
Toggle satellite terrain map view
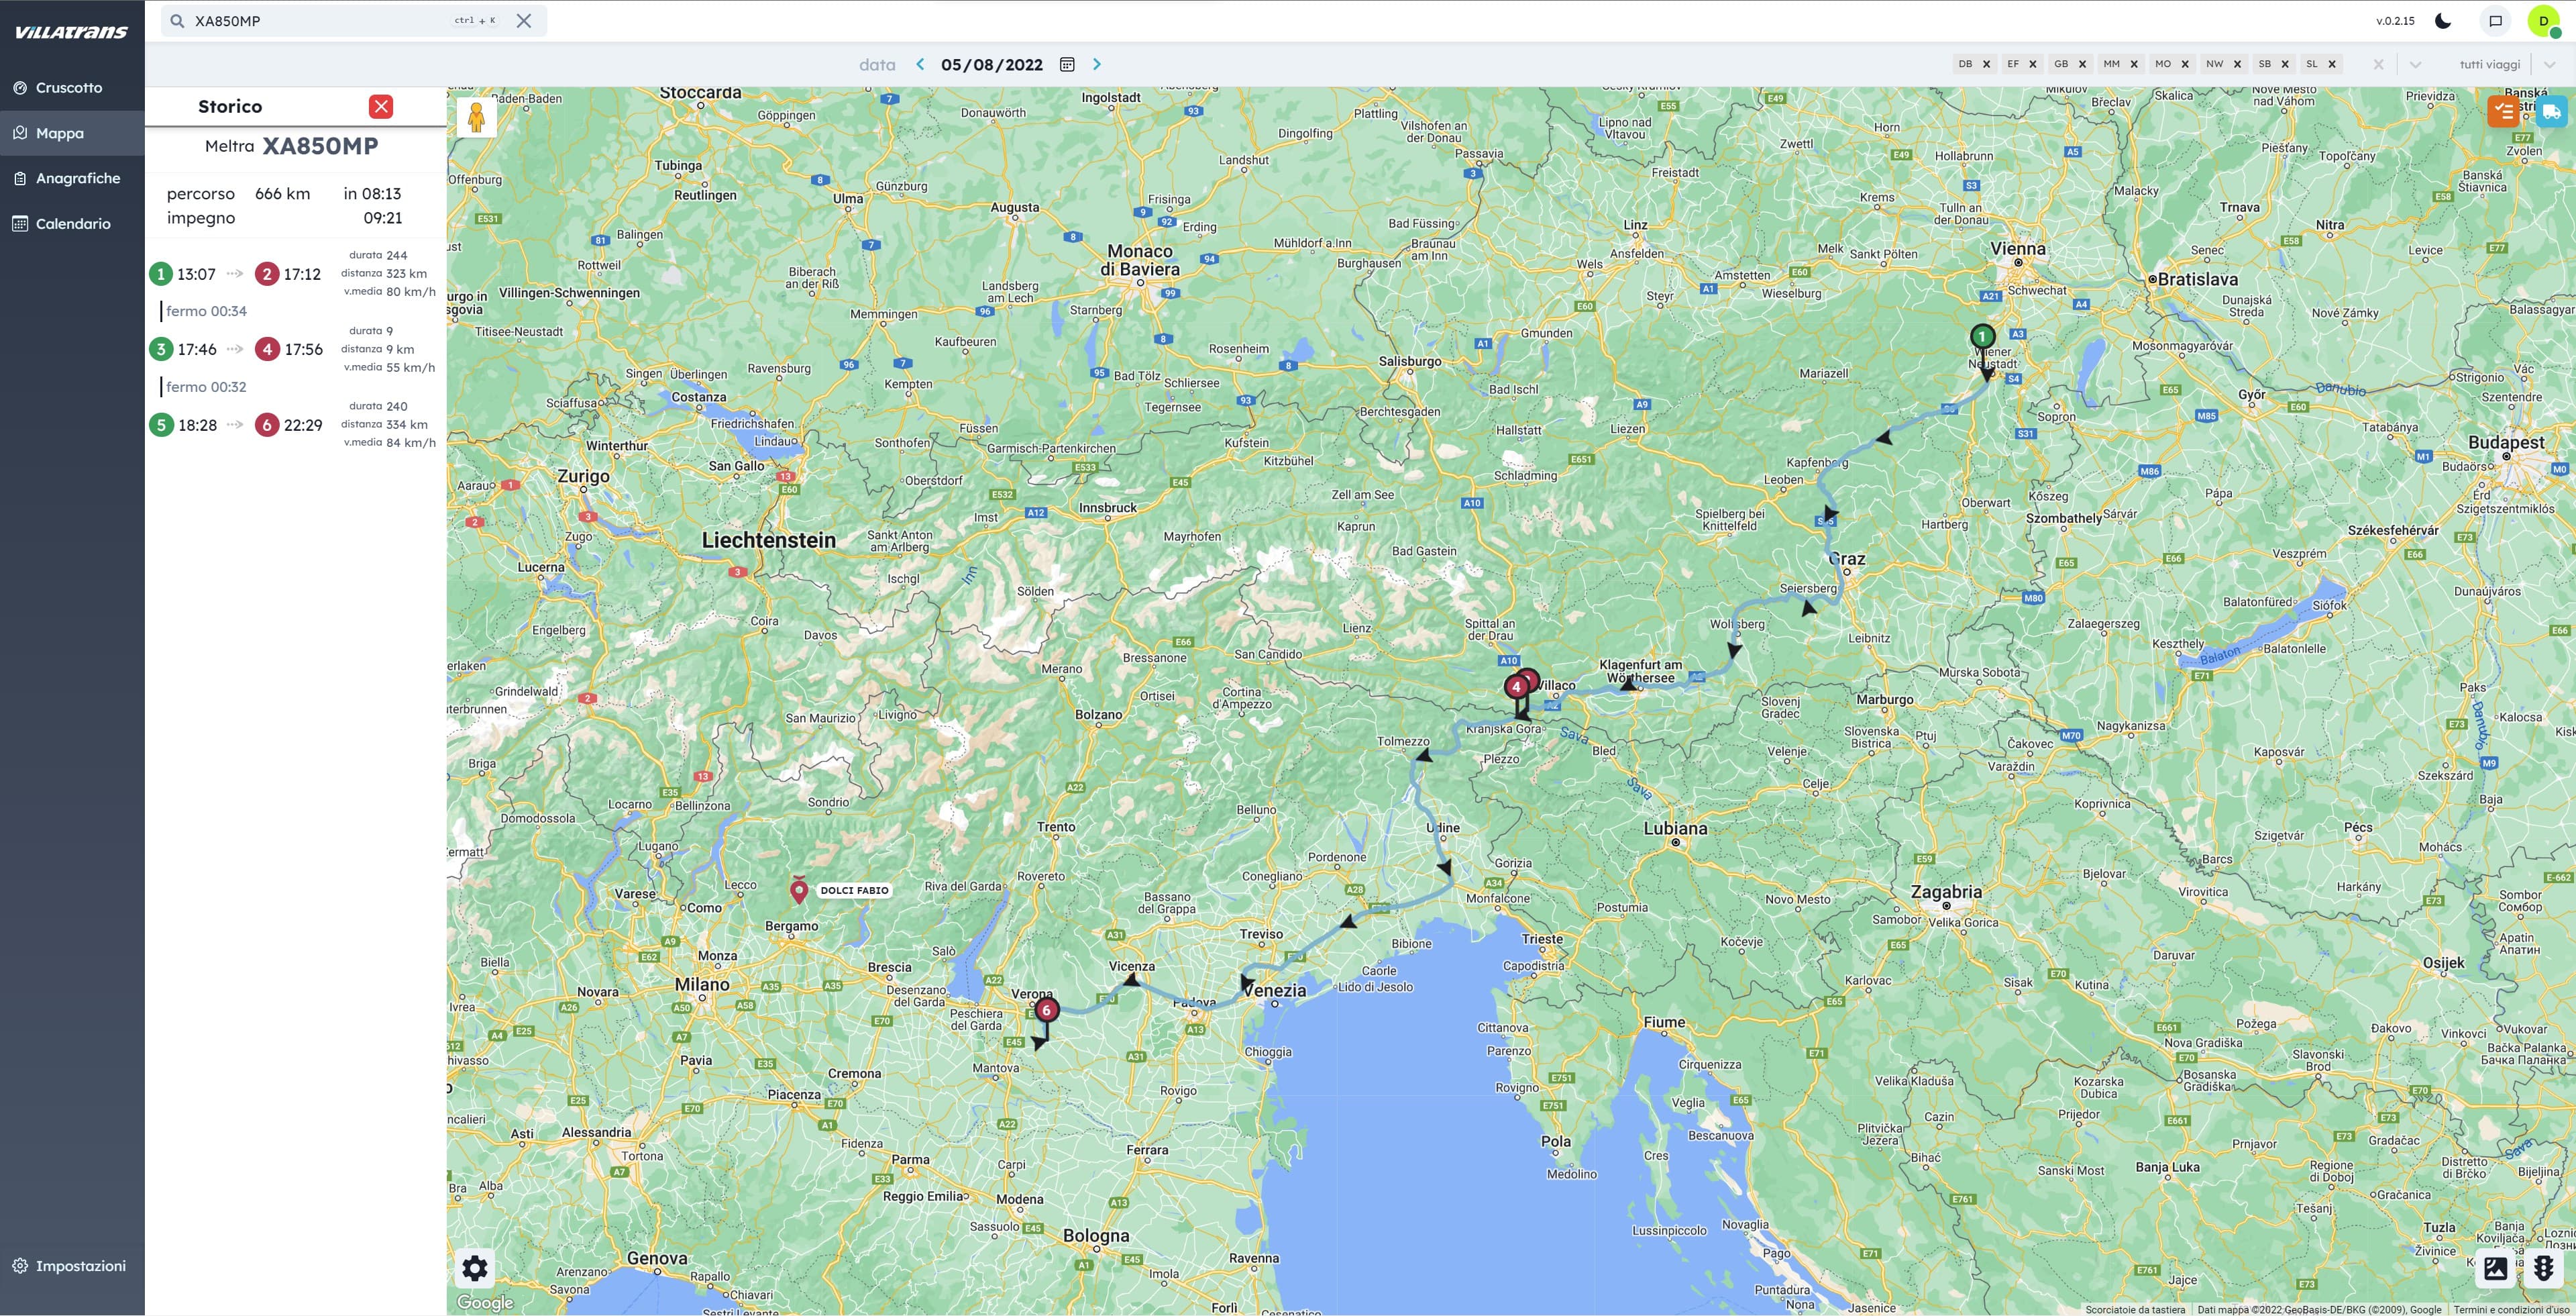coord(2496,1268)
